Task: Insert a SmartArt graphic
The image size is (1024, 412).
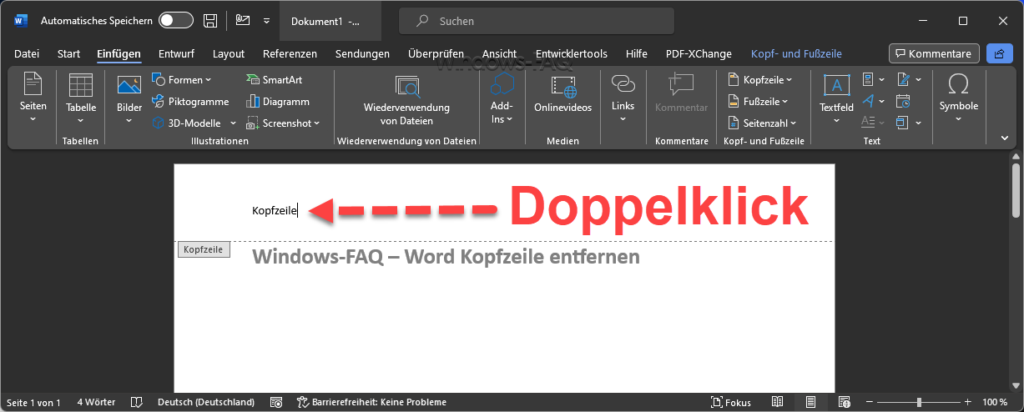Action: [x=274, y=80]
